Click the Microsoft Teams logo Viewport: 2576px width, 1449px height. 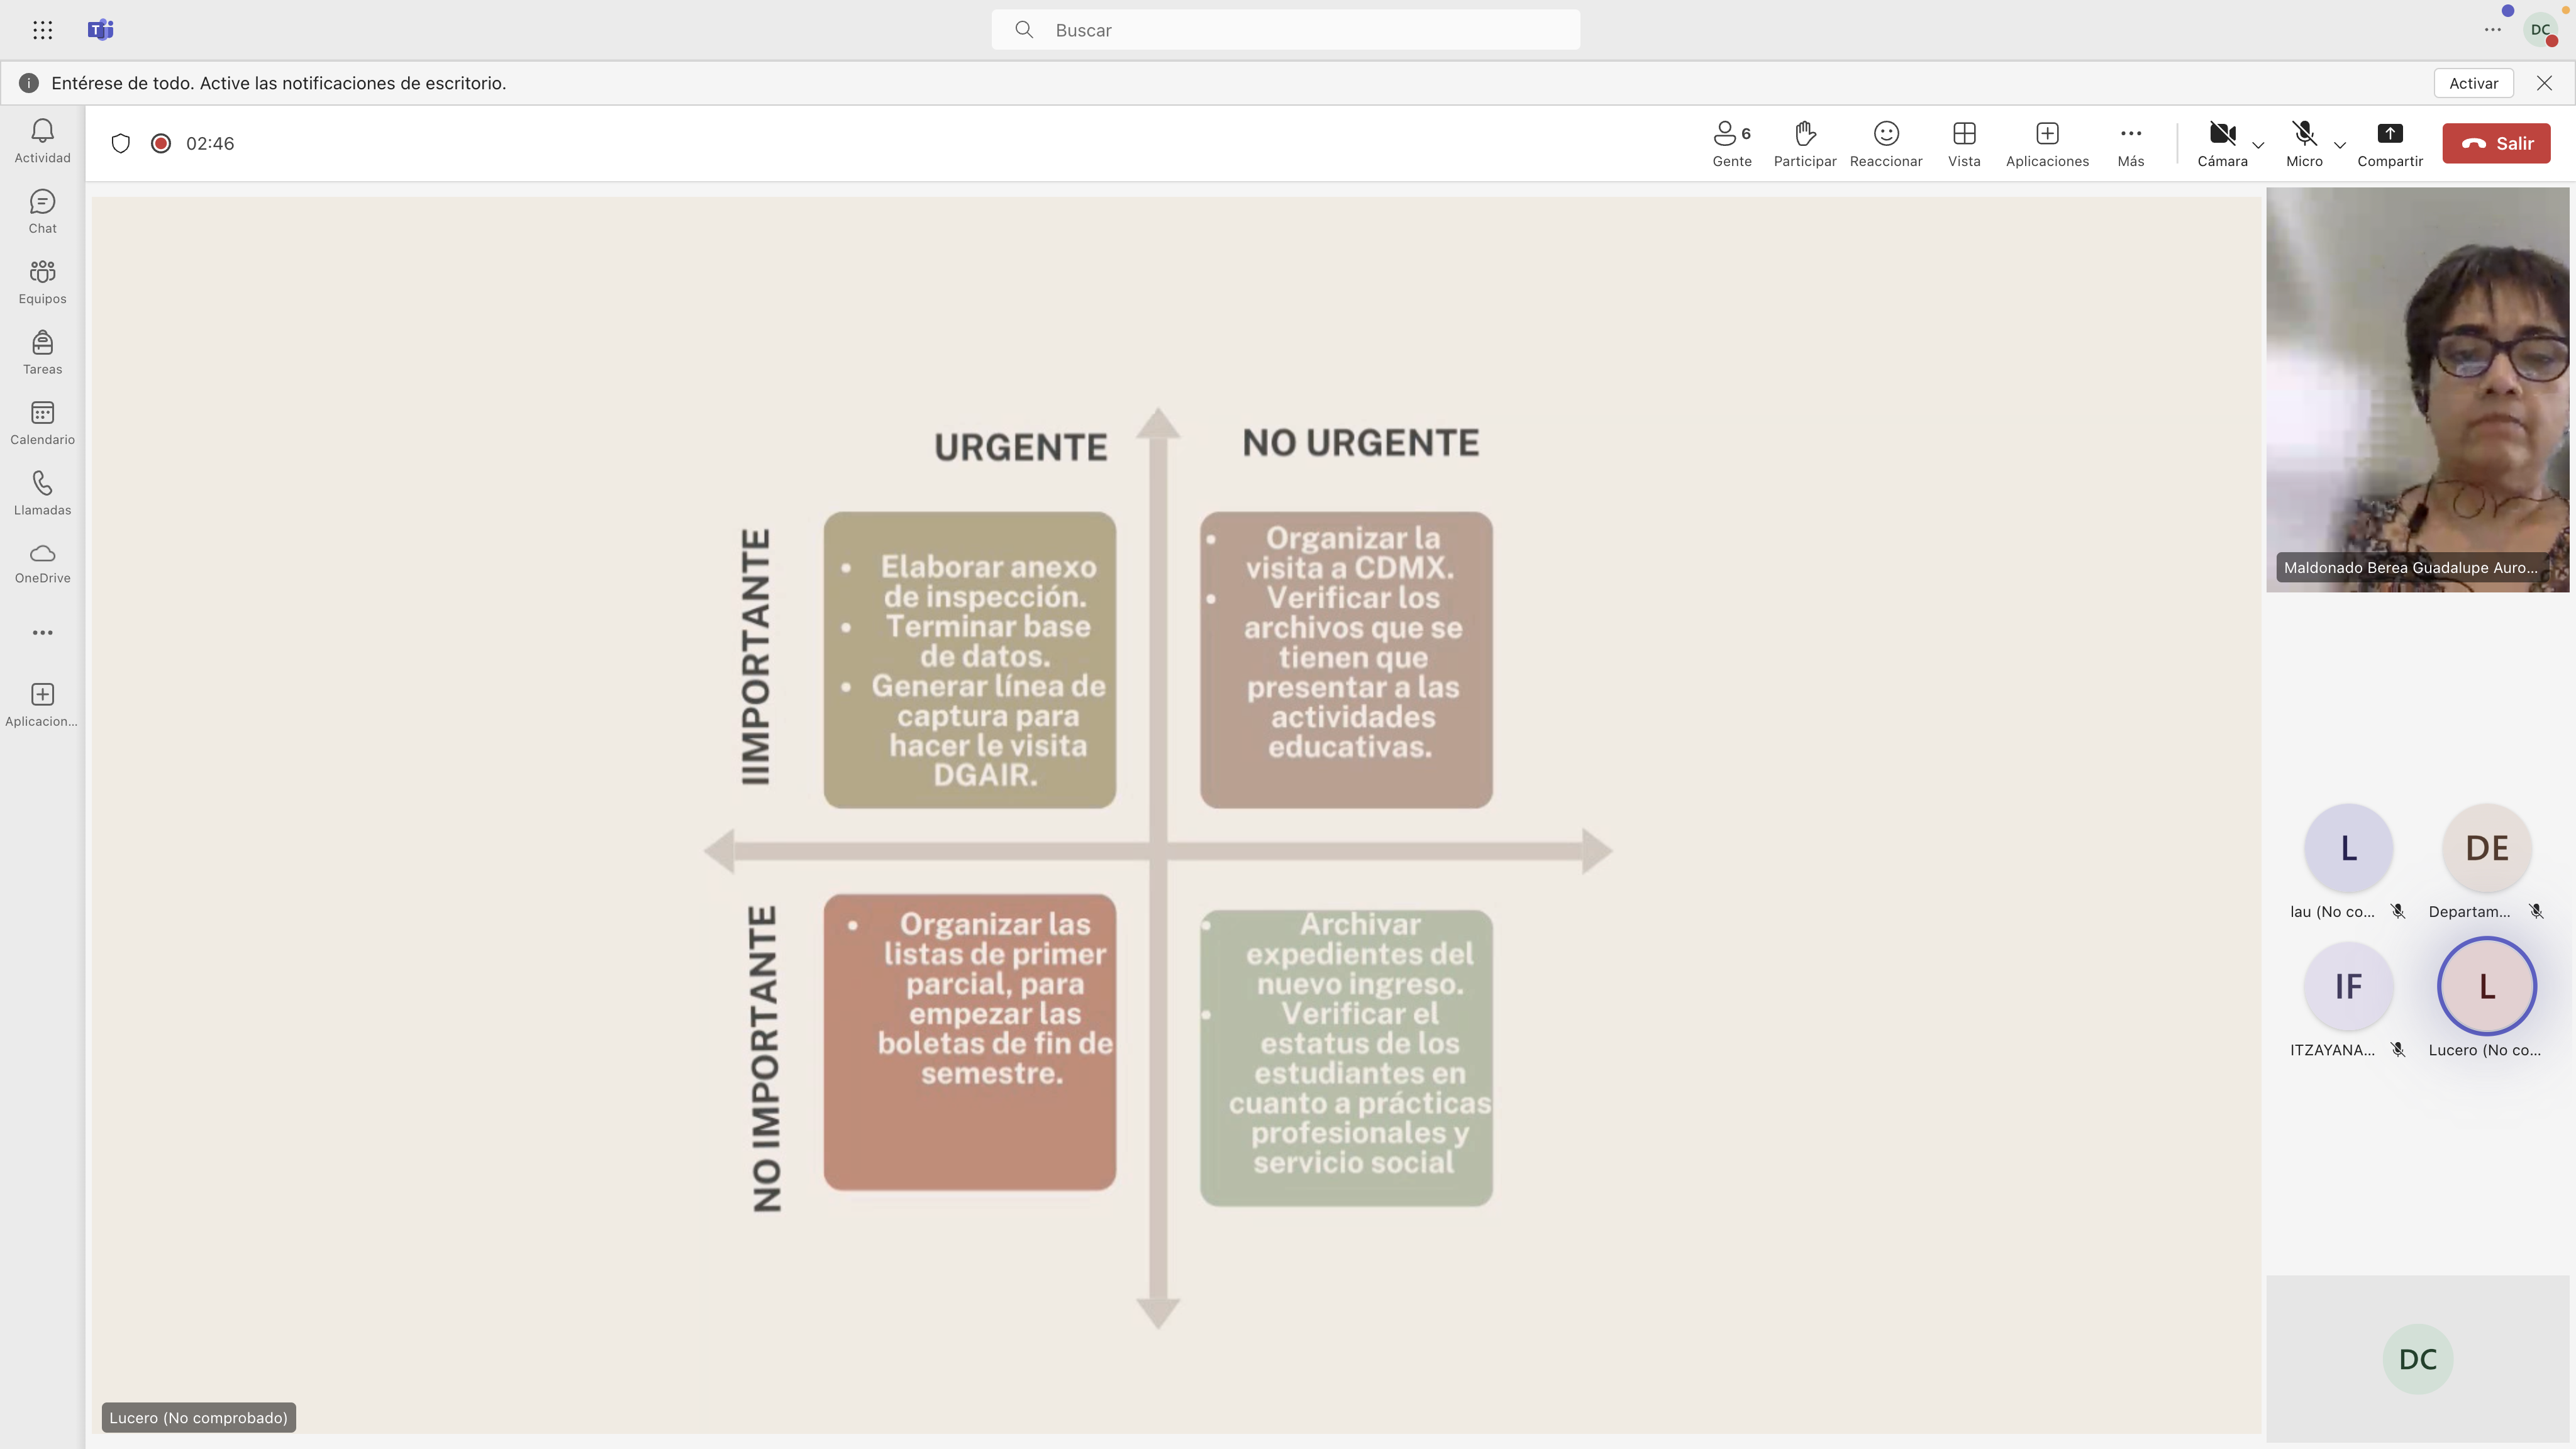pos(101,30)
